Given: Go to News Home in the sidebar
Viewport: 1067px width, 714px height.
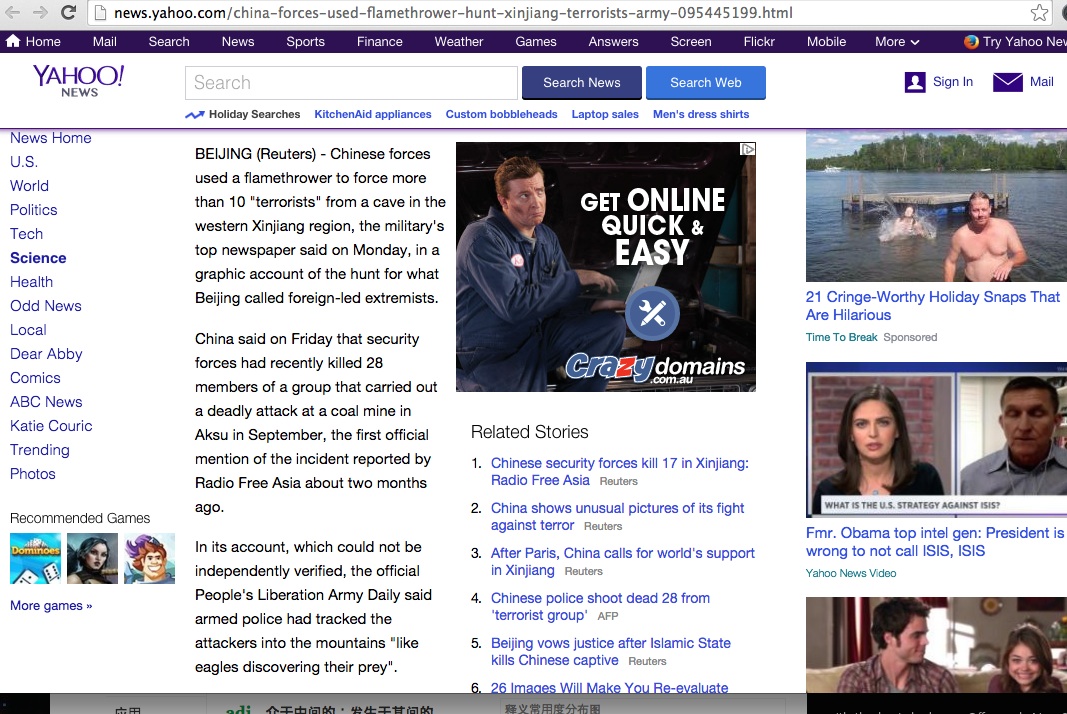Looking at the screenshot, I should tap(50, 138).
